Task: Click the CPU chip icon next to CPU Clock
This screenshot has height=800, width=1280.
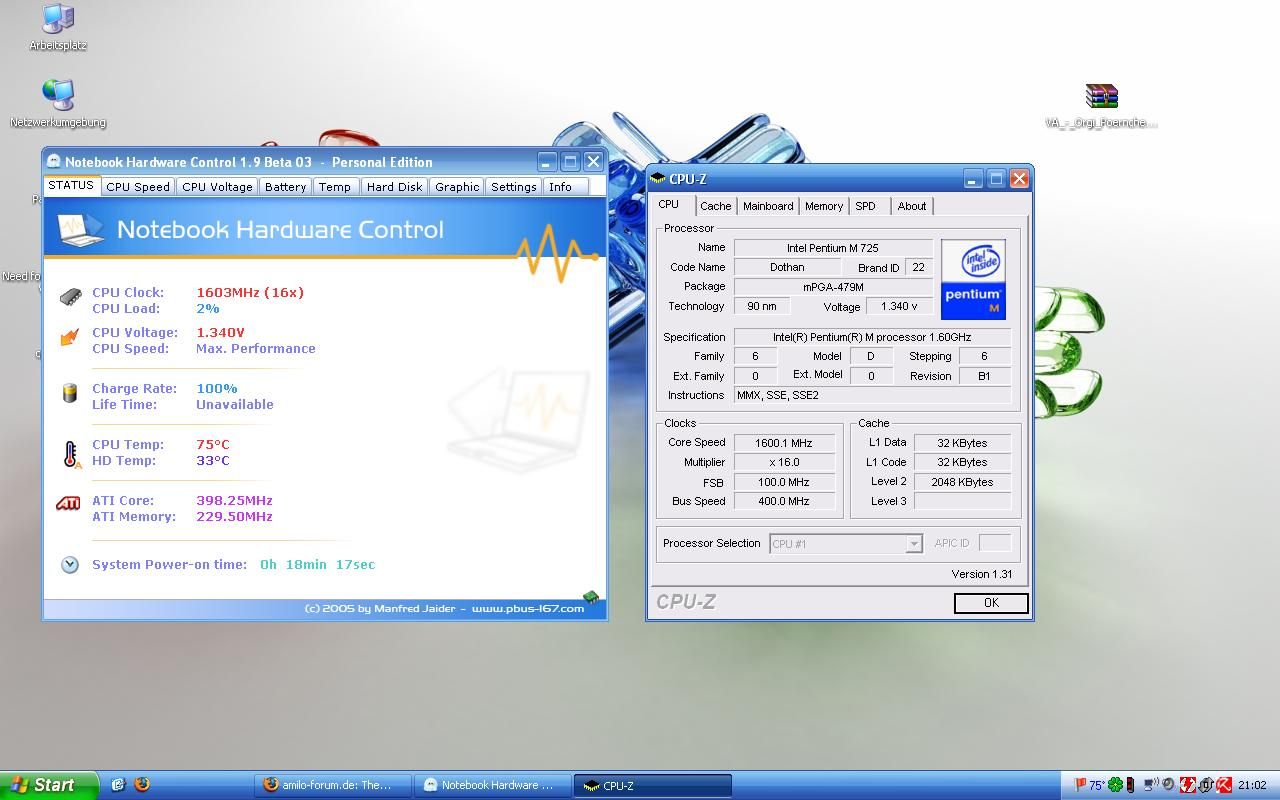Action: 70,297
